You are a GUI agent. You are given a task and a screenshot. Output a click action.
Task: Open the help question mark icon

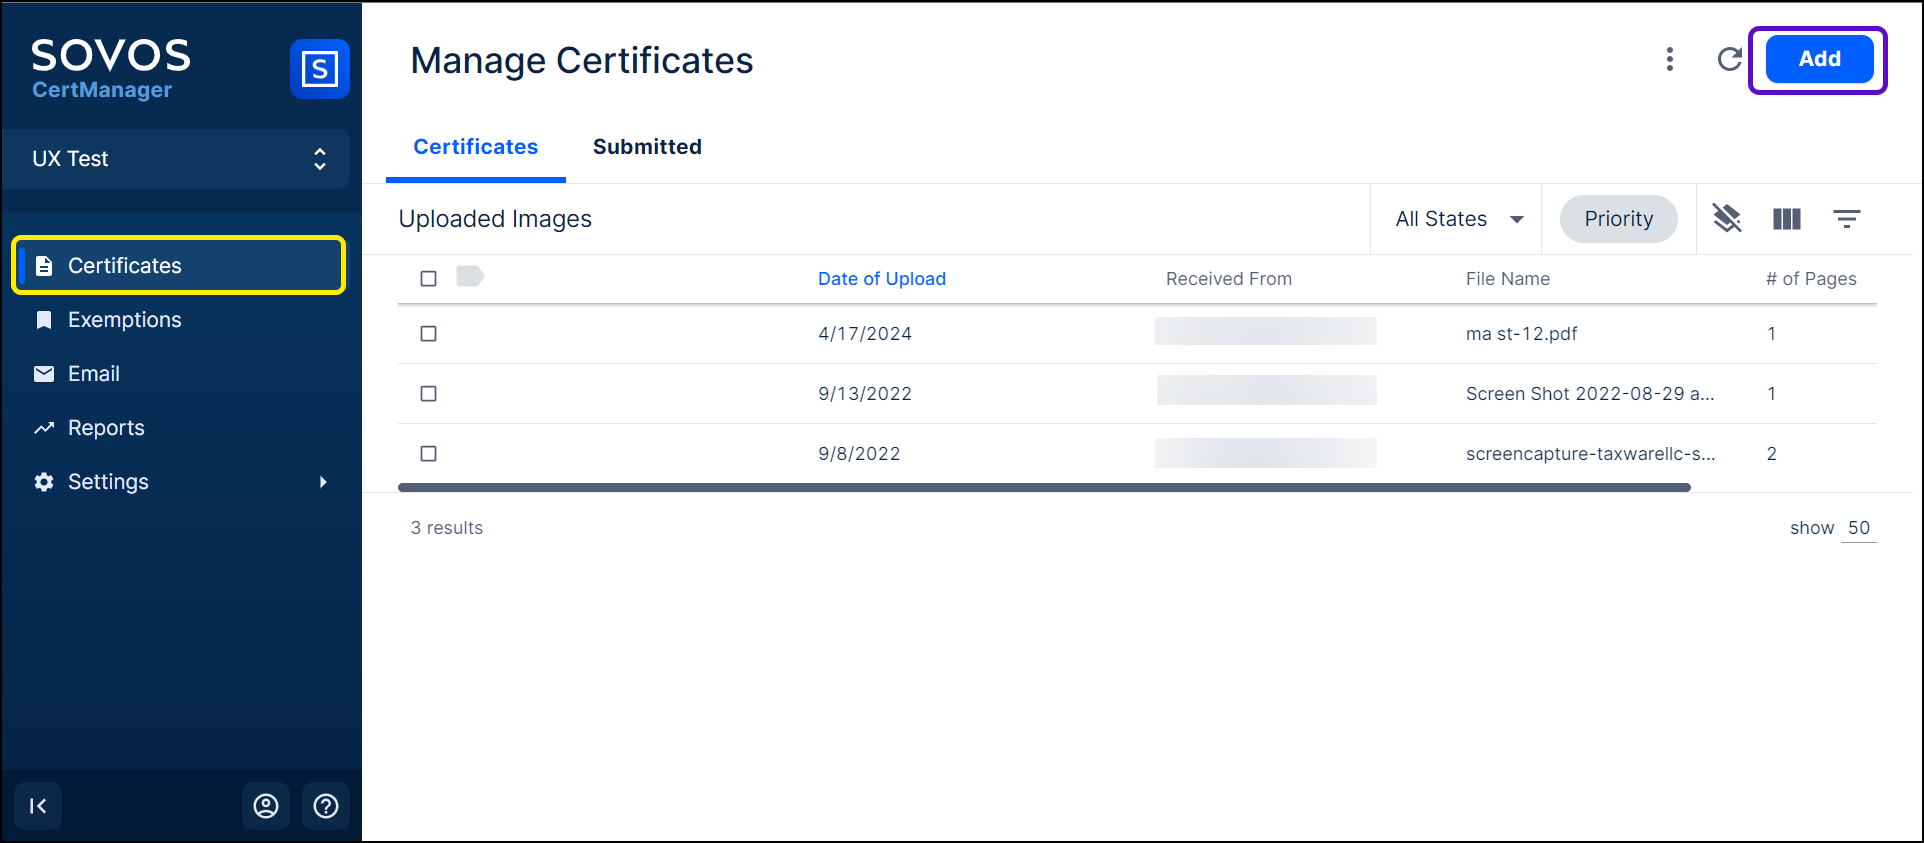[x=326, y=806]
